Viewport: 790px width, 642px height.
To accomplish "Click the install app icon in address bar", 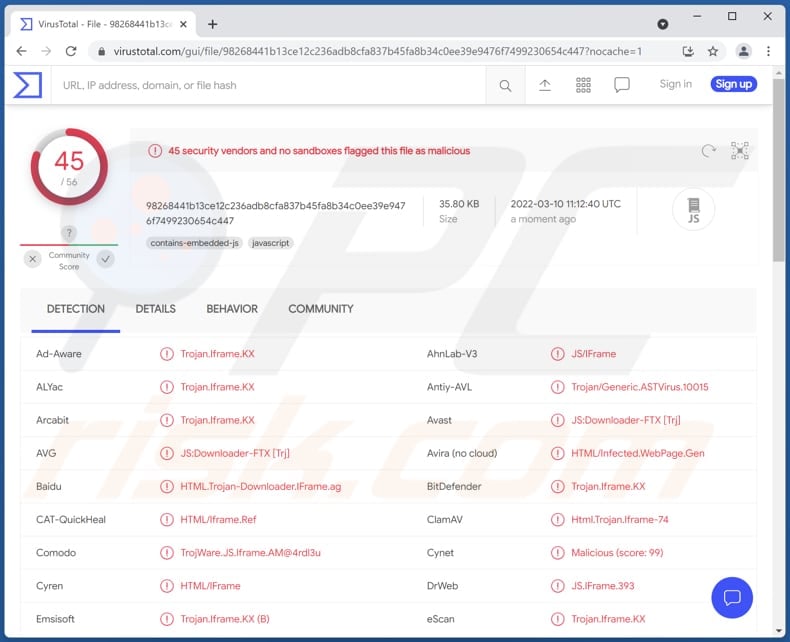I will coord(688,51).
